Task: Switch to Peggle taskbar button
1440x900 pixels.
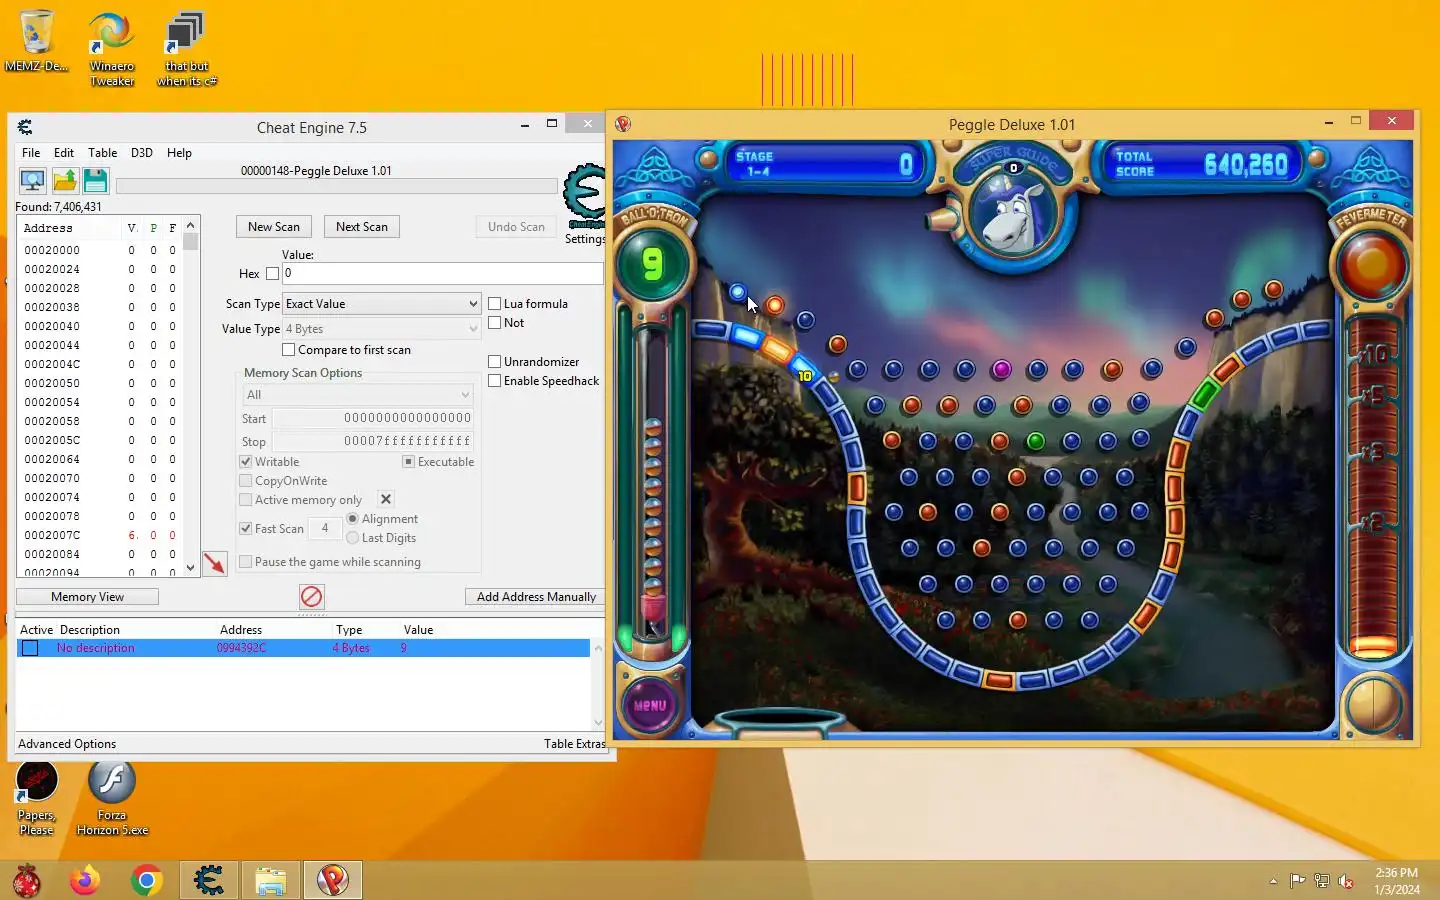Action: click(x=332, y=880)
